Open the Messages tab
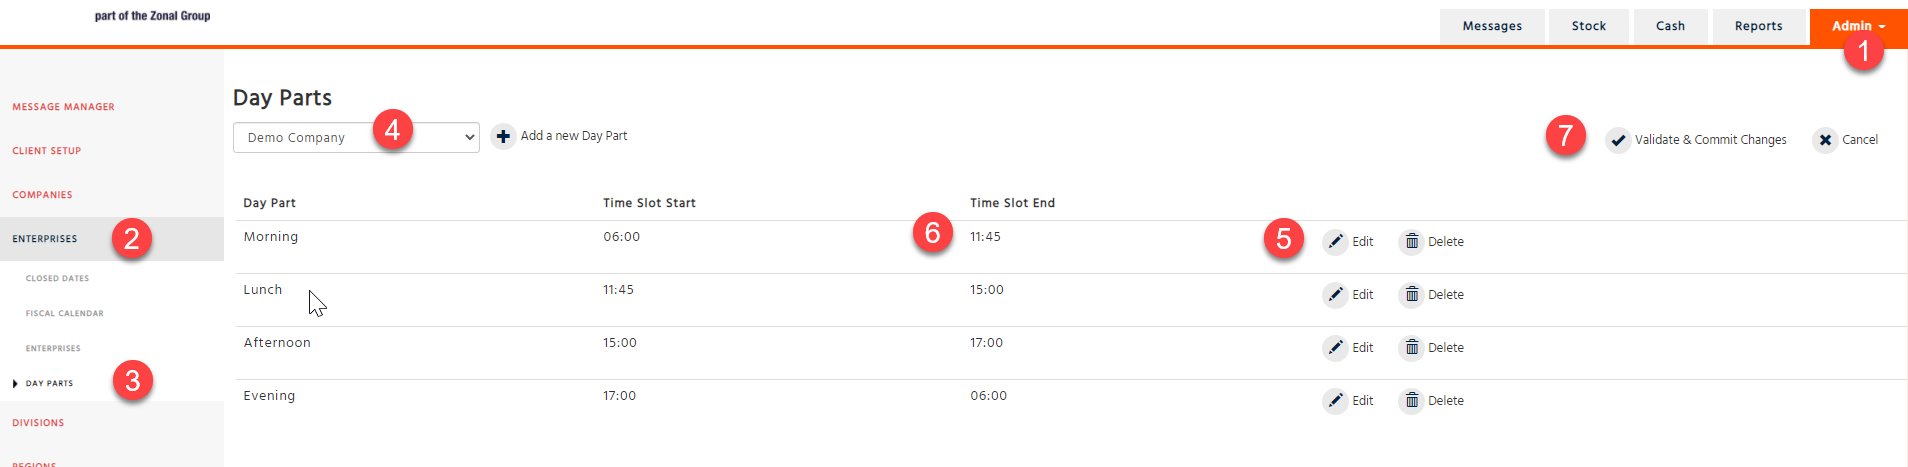This screenshot has height=467, width=1908. [1491, 27]
